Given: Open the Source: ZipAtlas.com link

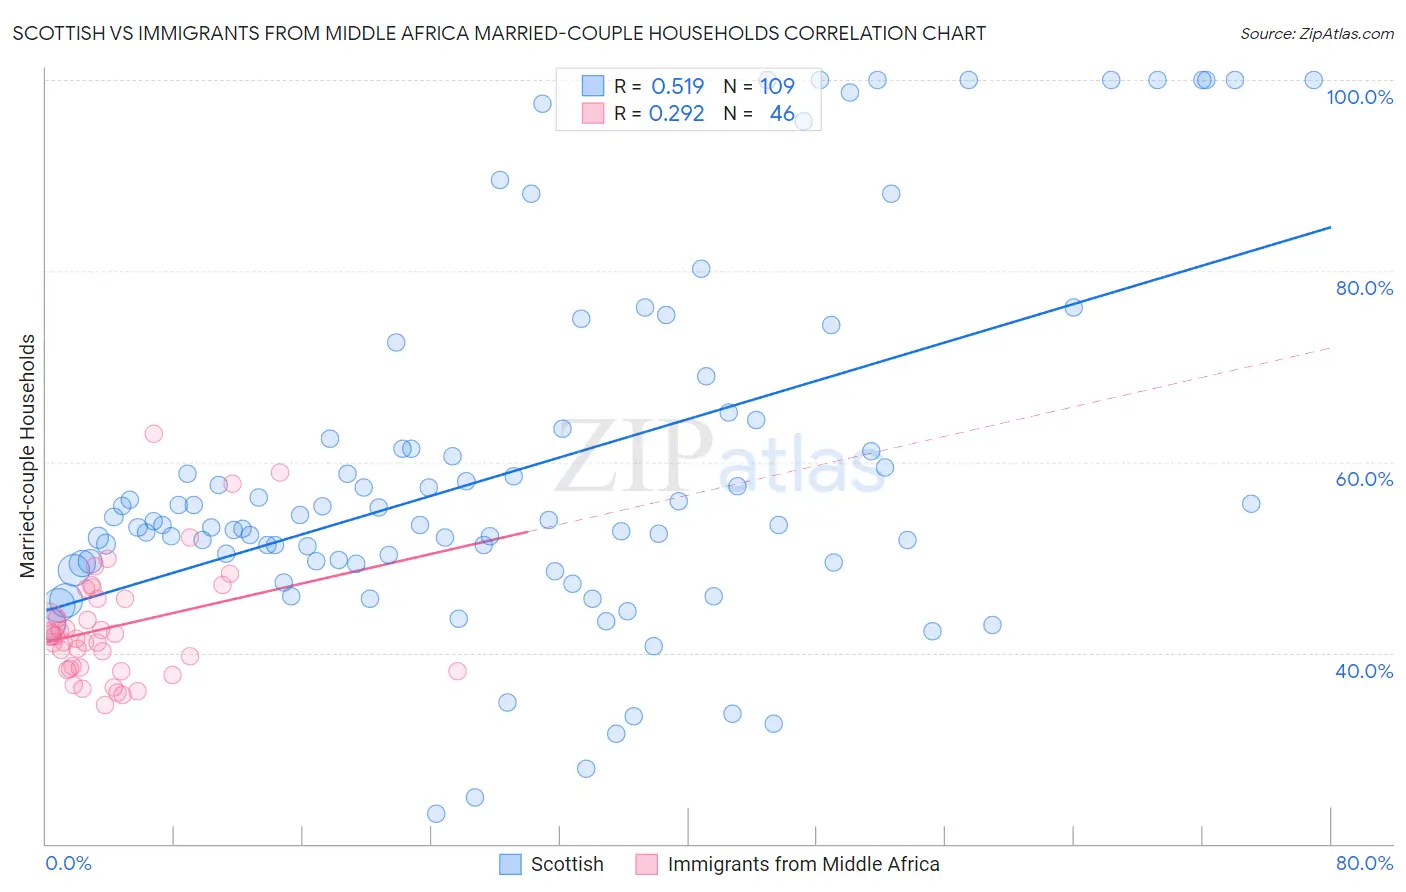Looking at the screenshot, I should [x=1316, y=34].
